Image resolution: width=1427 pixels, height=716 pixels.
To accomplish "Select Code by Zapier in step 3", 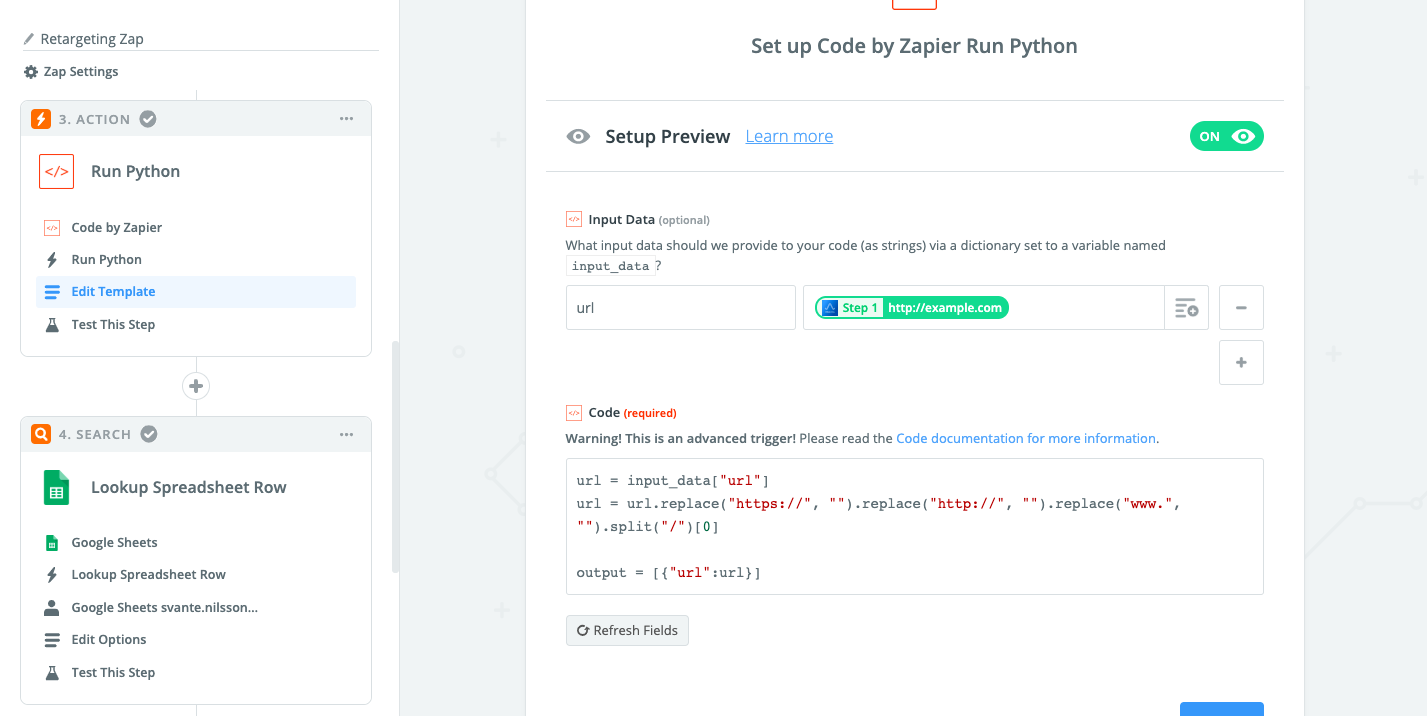I will pyautogui.click(x=116, y=227).
